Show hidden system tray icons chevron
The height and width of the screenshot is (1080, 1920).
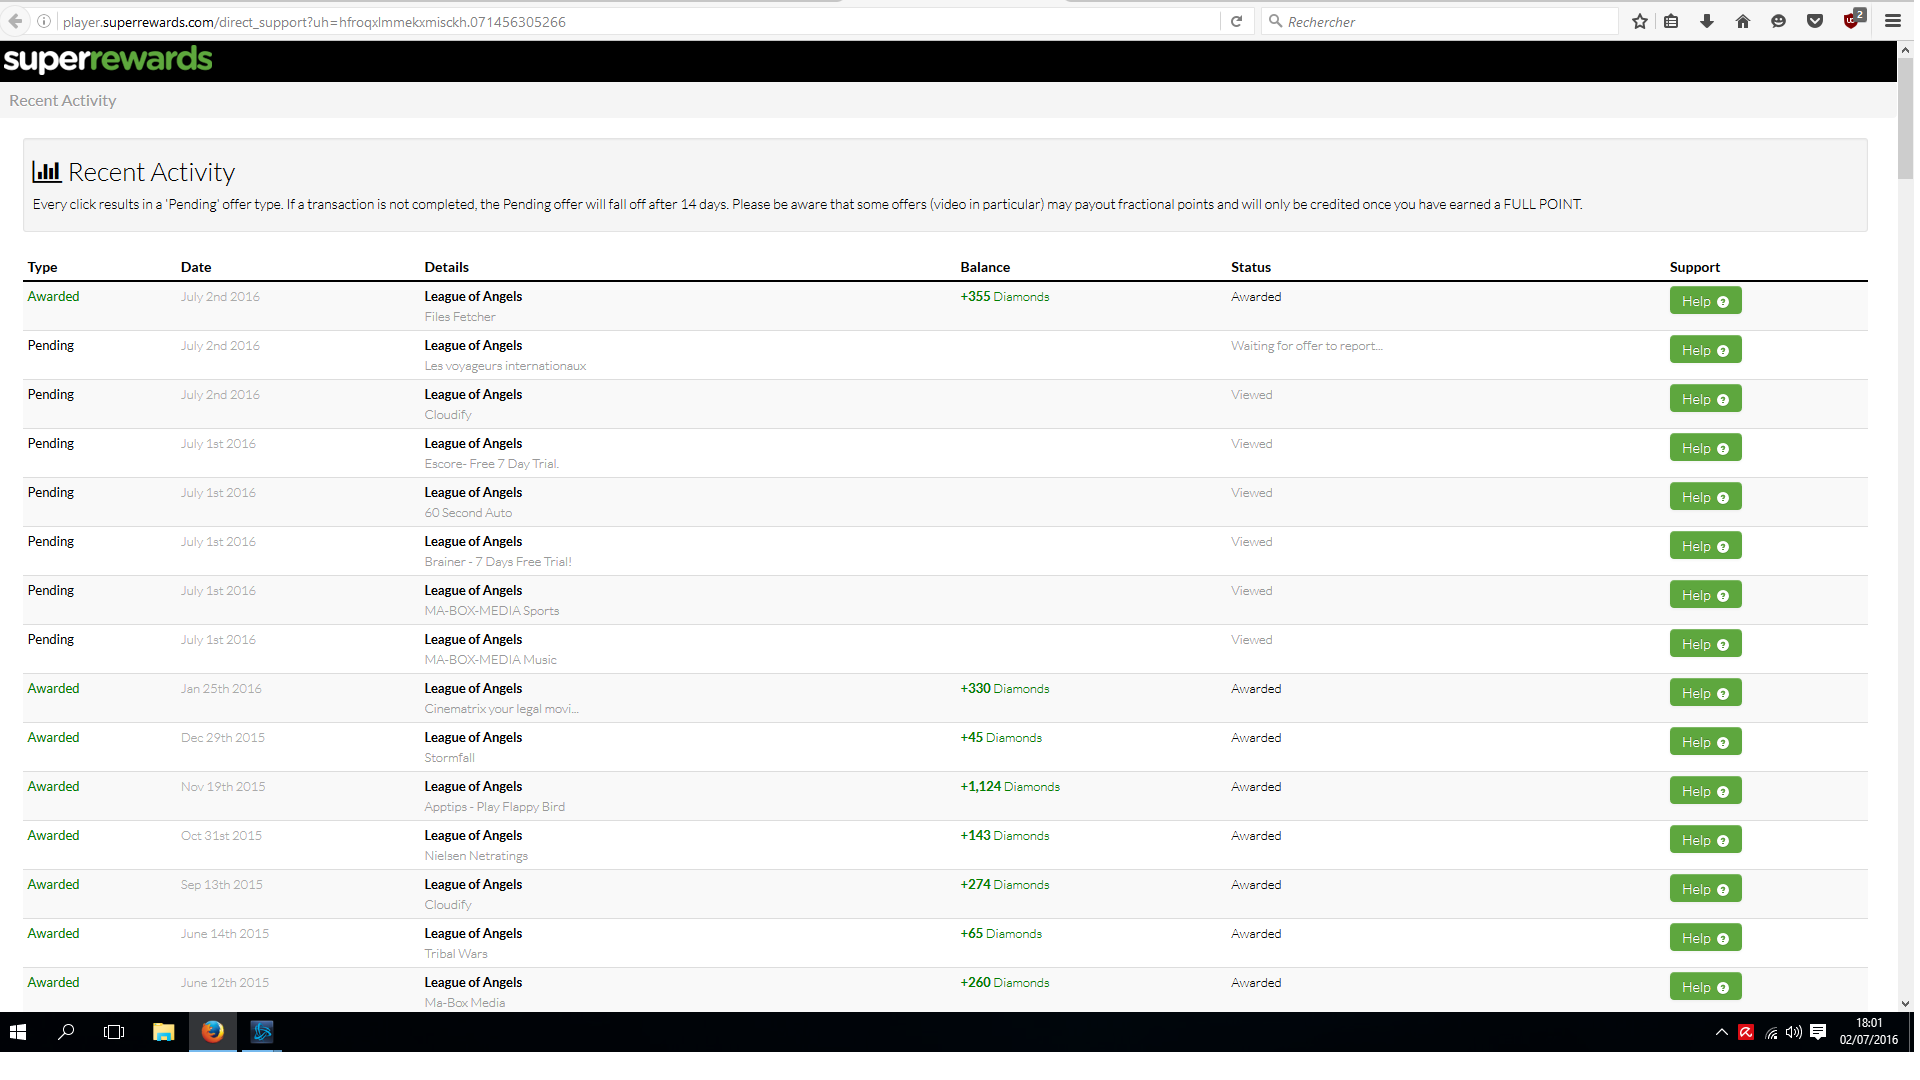[1721, 1032]
